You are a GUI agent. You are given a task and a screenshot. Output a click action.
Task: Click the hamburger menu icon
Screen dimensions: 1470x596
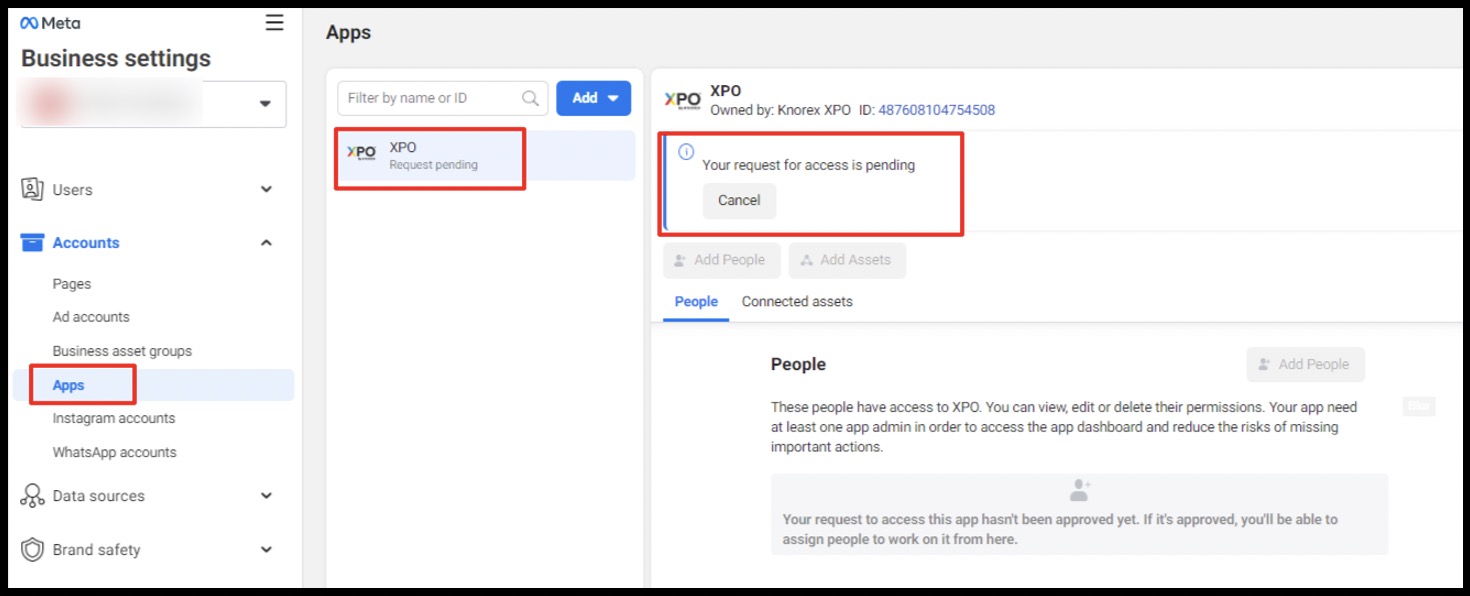[274, 23]
